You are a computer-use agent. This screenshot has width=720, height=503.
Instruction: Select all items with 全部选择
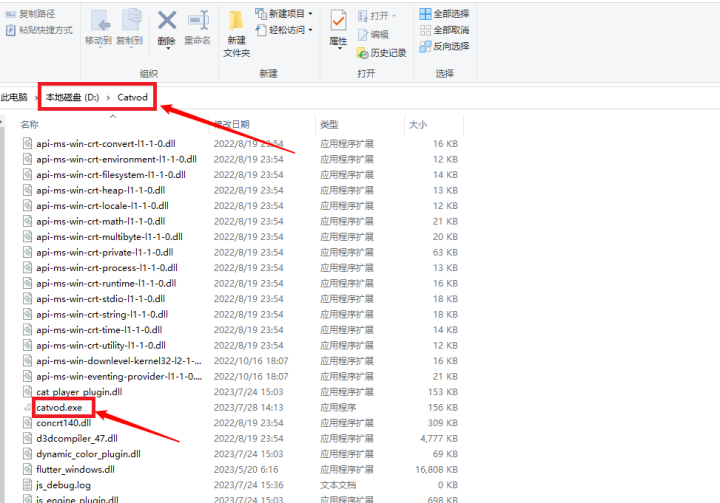[x=444, y=14]
